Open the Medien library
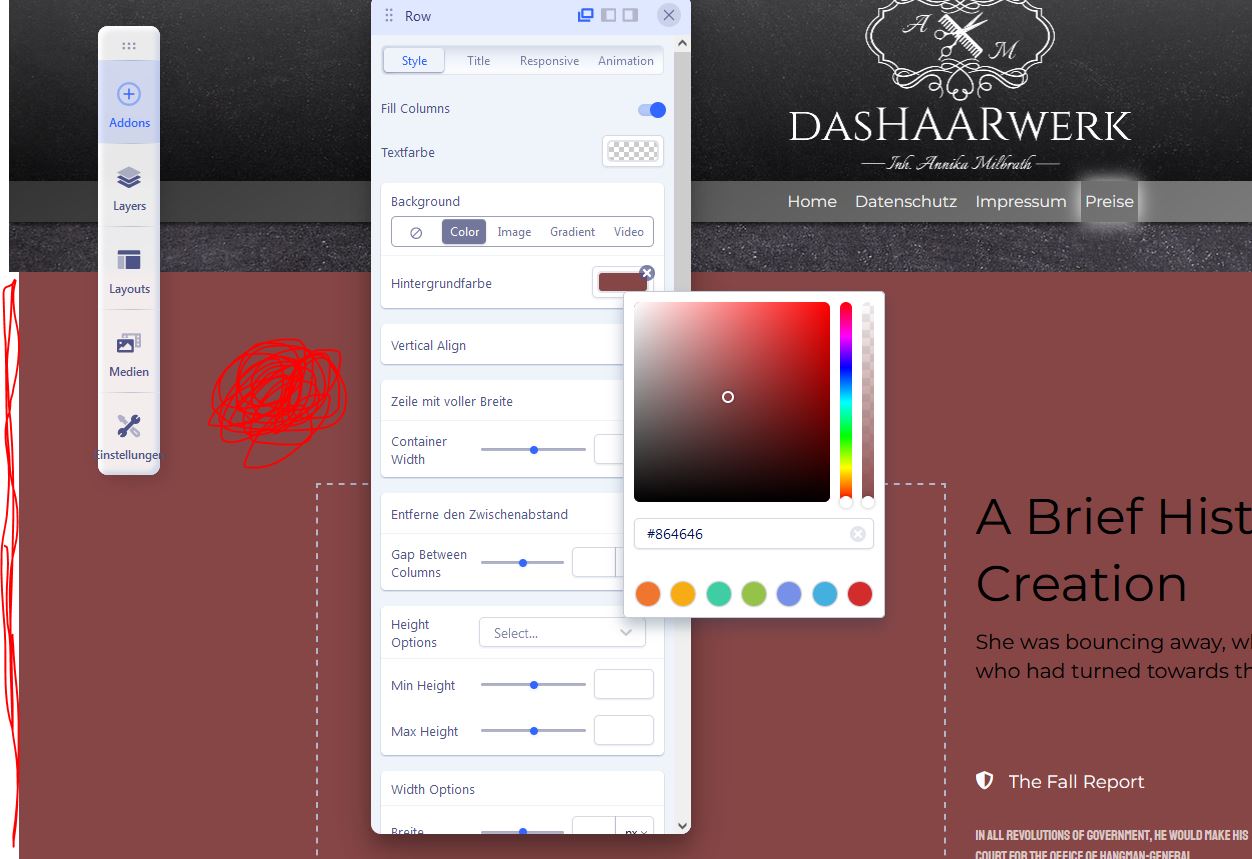1252x859 pixels. 129,354
